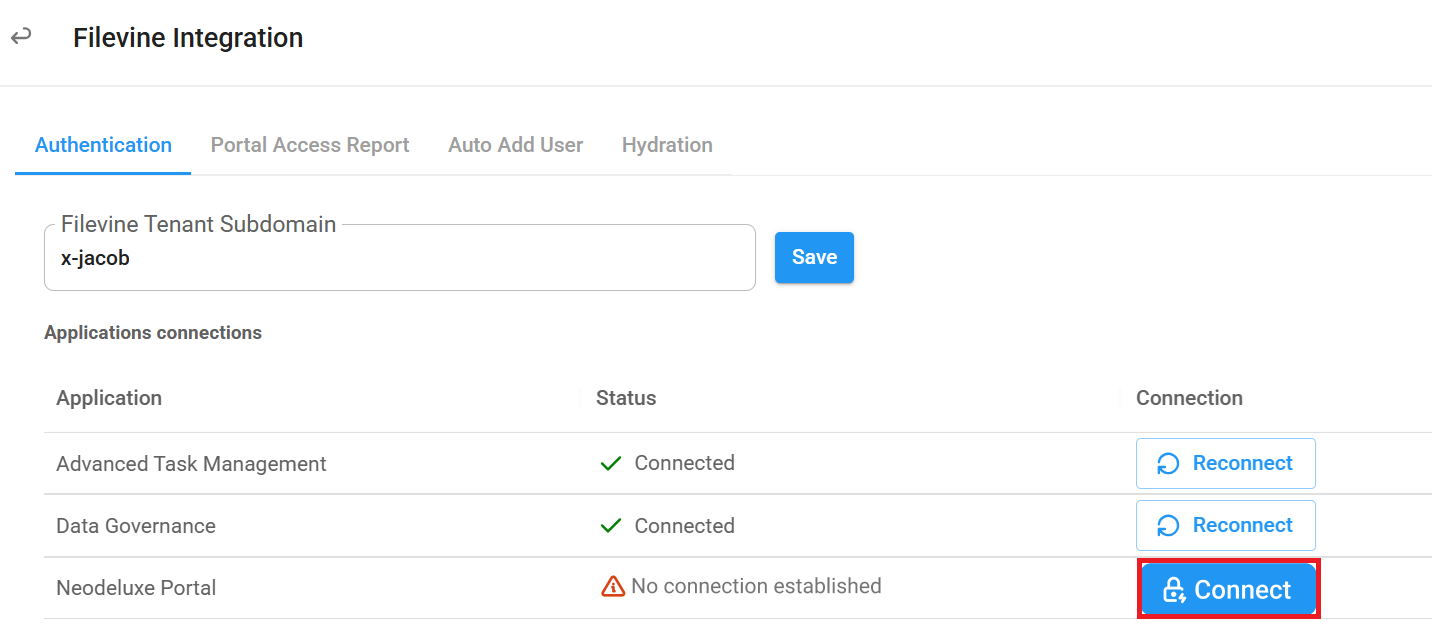This screenshot has height=637, width=1432.
Task: Click the Status column header
Action: click(626, 398)
